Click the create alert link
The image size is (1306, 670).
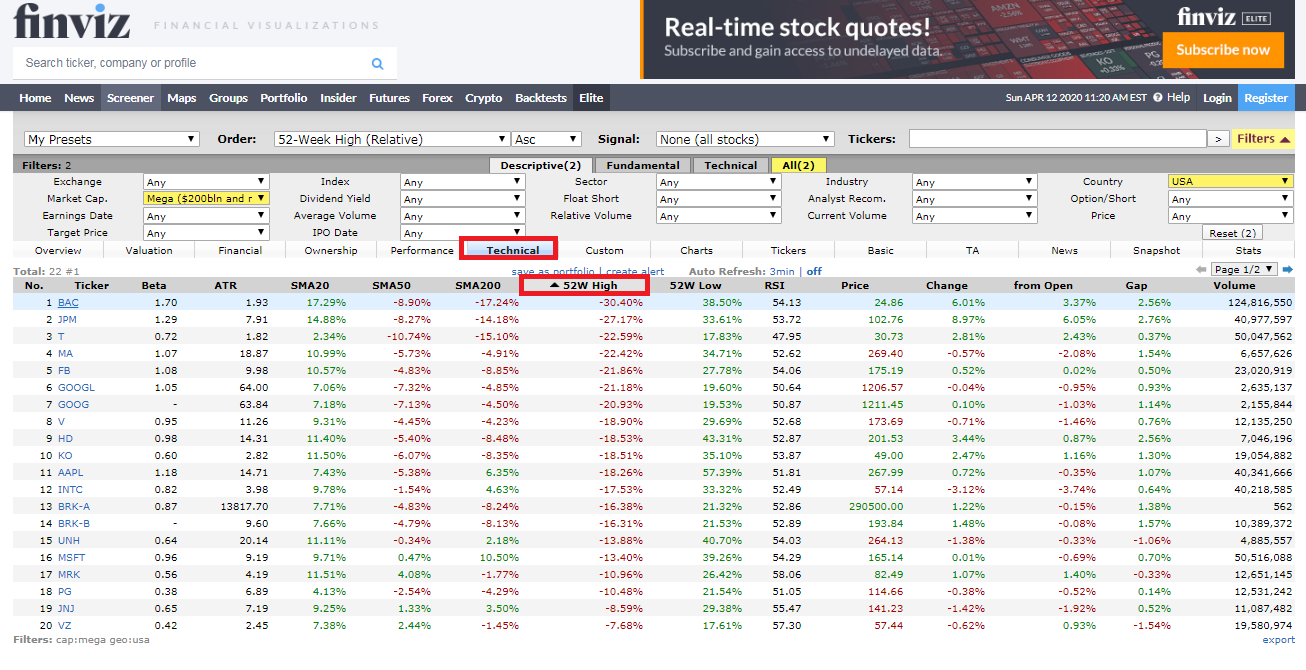(x=635, y=271)
